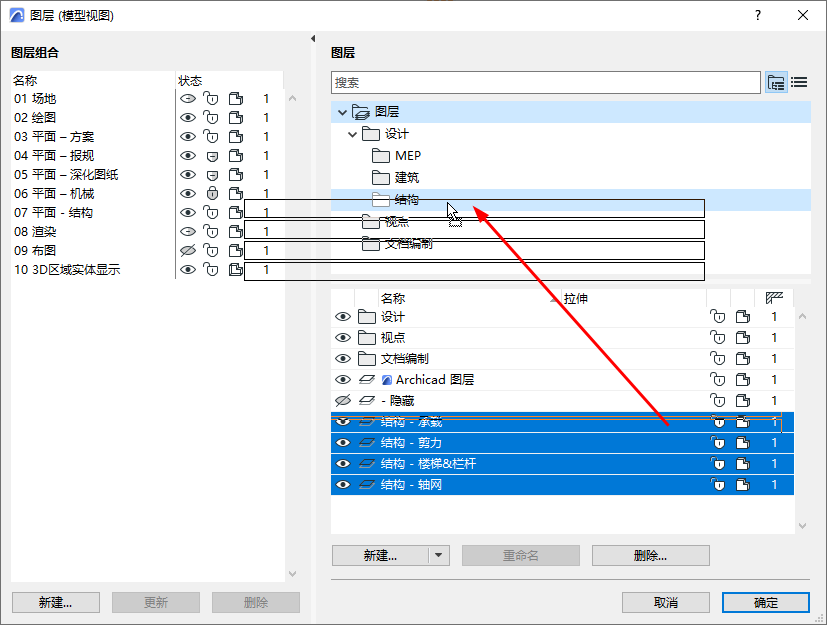This screenshot has height=625, width=827.
Task: Collapse the 设计 folder in tree
Action: coord(352,134)
